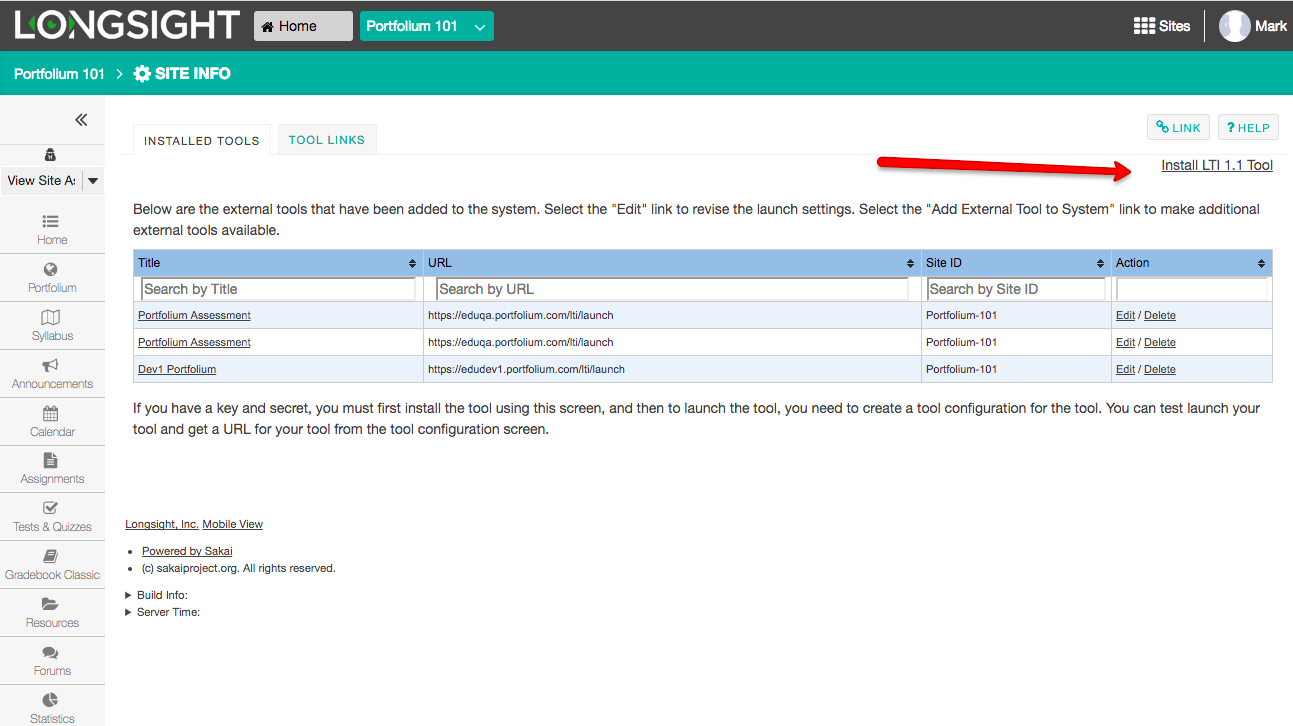Switch to Mobile View
Viewport: 1293px width, 726px height.
[233, 524]
